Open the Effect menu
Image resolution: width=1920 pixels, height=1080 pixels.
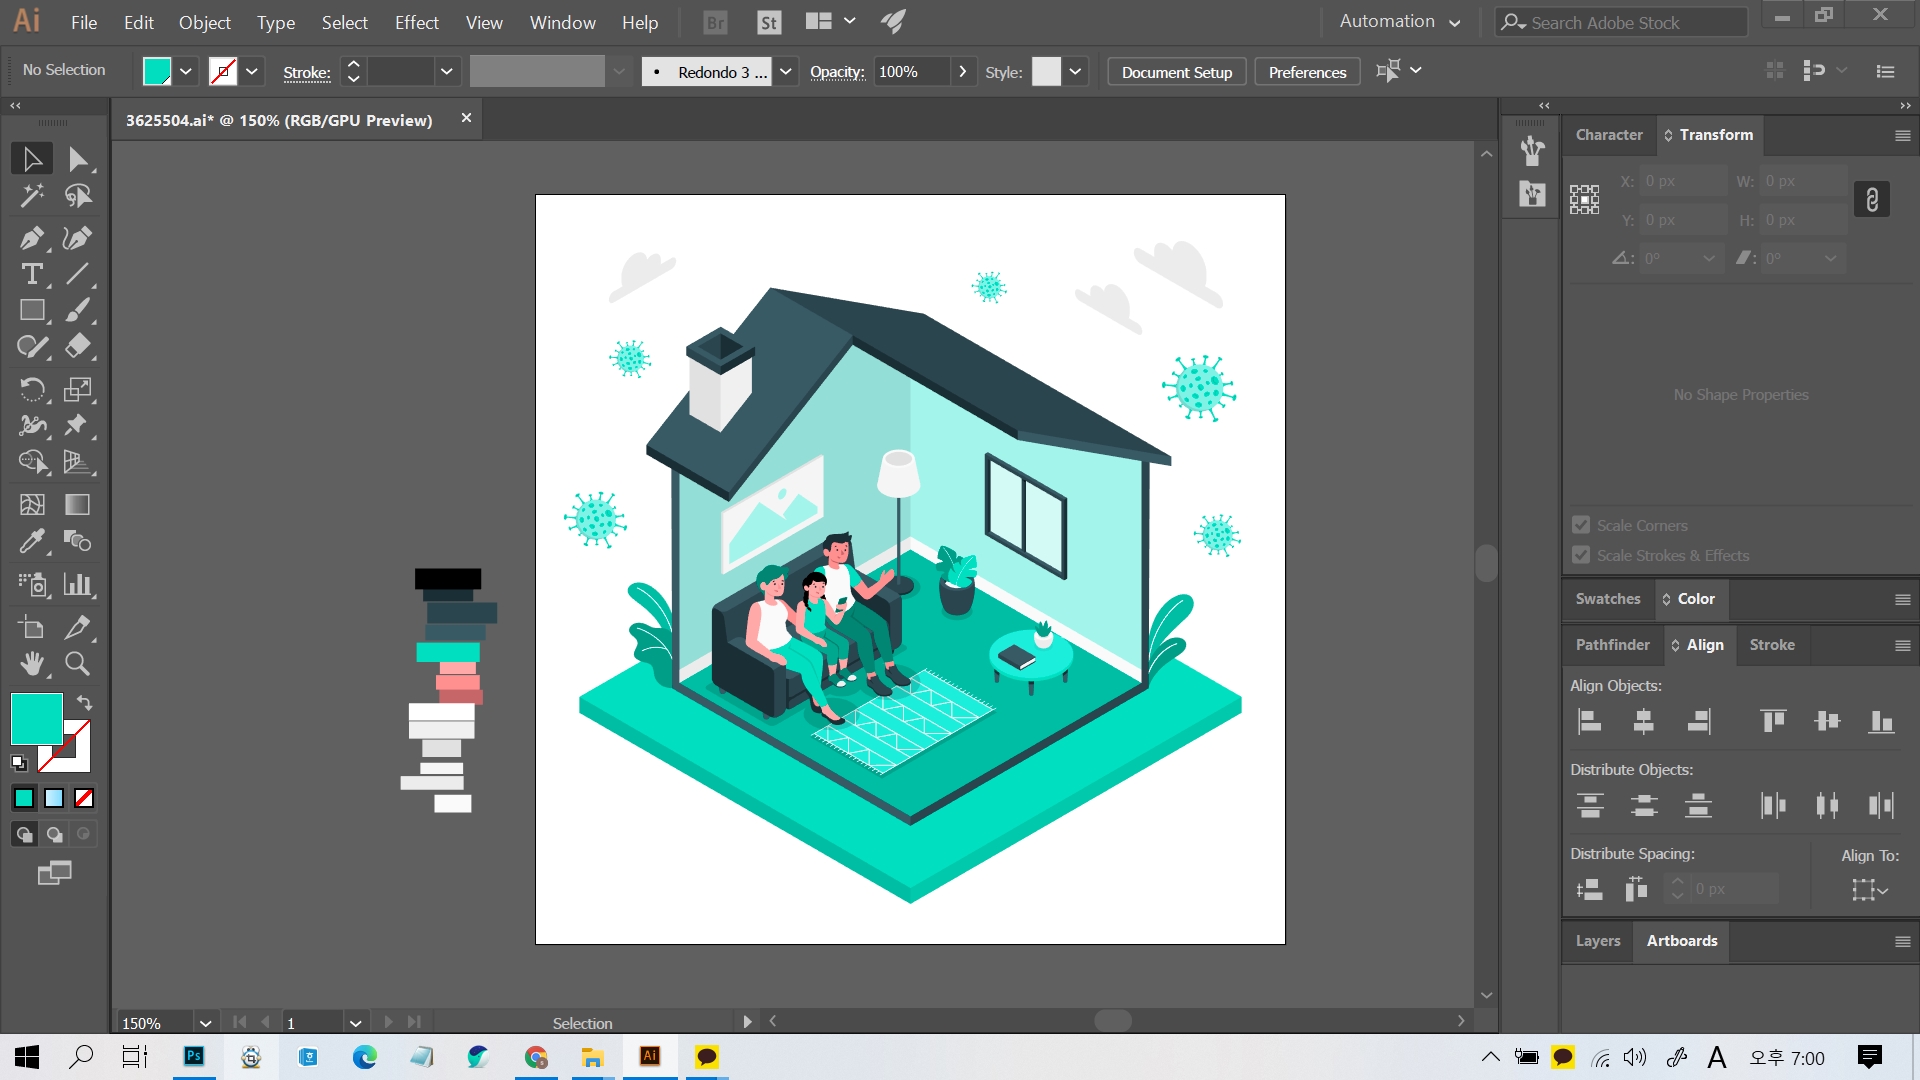click(416, 22)
